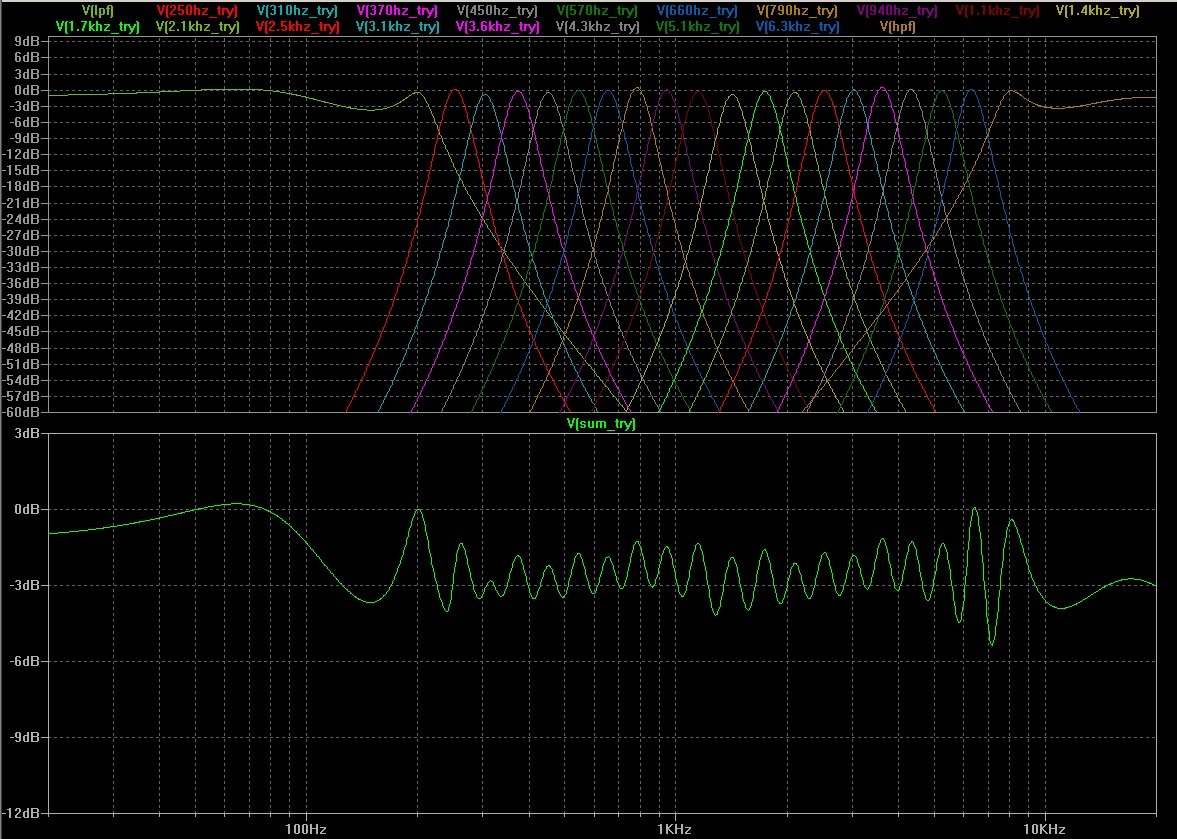Choose the V(5.1khz_try) trace label
The image size is (1177, 839).
pos(697,26)
